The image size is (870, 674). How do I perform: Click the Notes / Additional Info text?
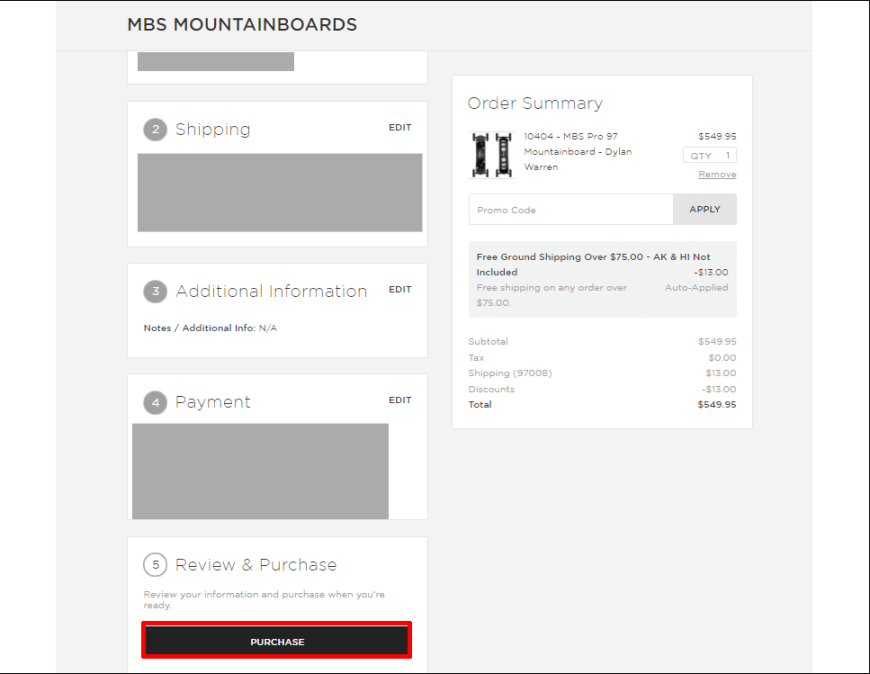point(210,328)
